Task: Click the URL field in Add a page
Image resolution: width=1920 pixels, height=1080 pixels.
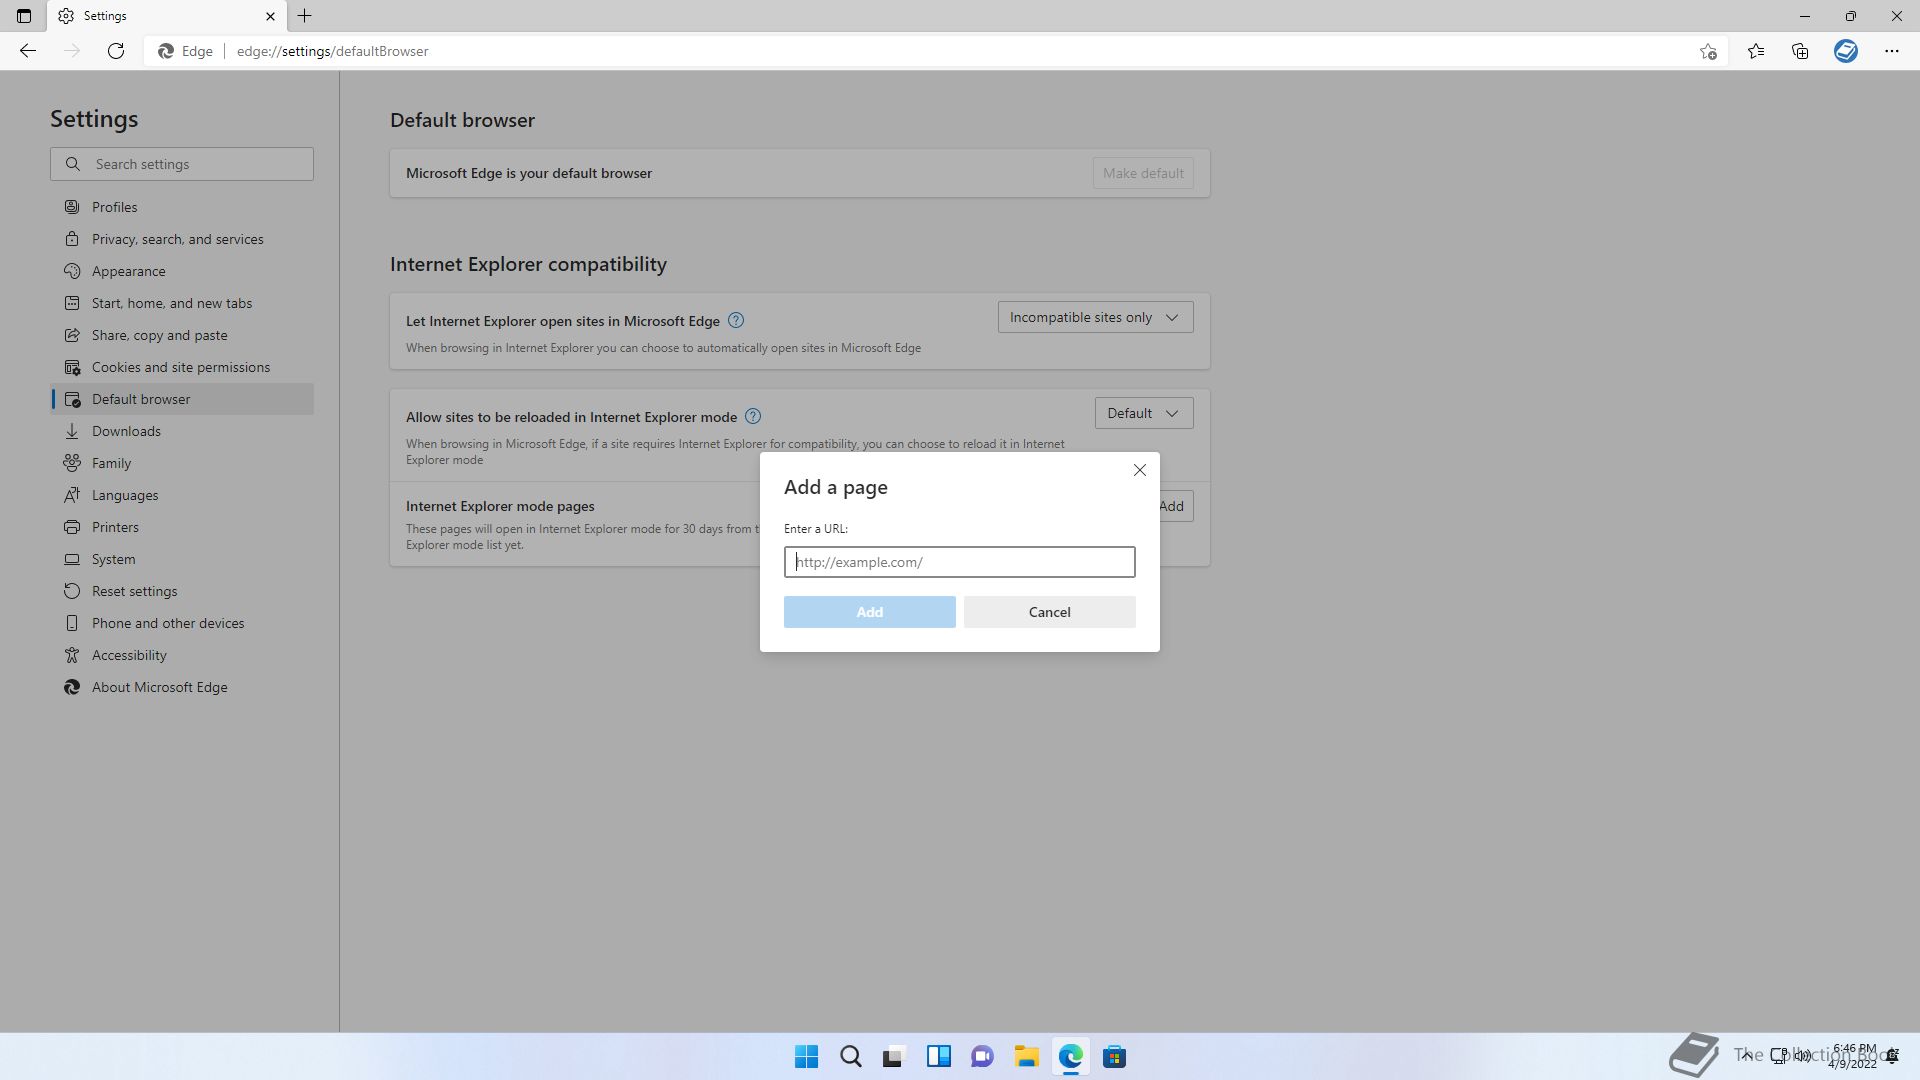Action: pos(960,562)
